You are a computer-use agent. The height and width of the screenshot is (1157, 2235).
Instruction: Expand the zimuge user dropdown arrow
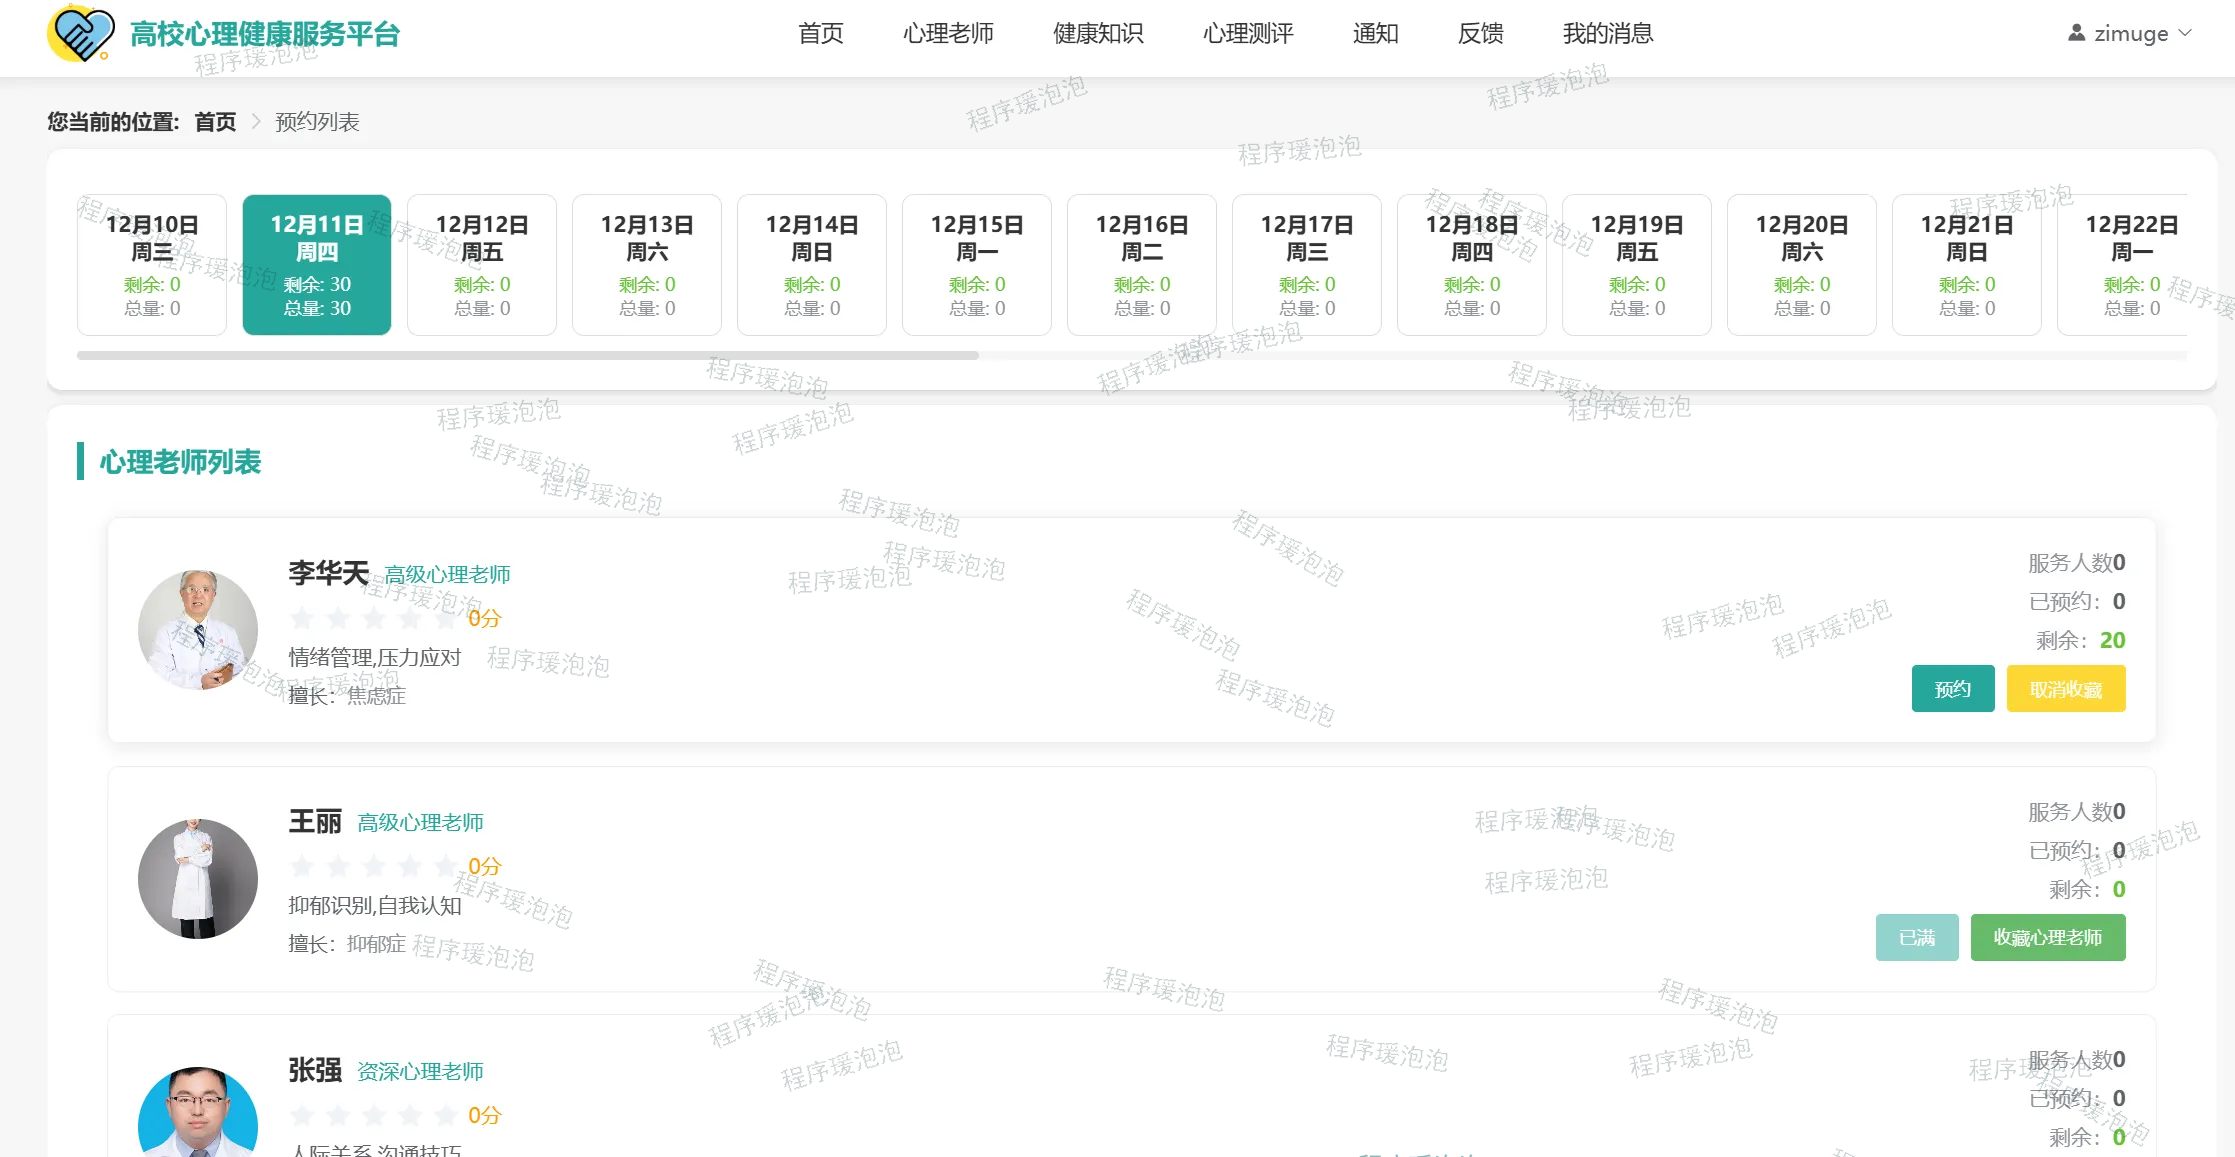point(2185,33)
